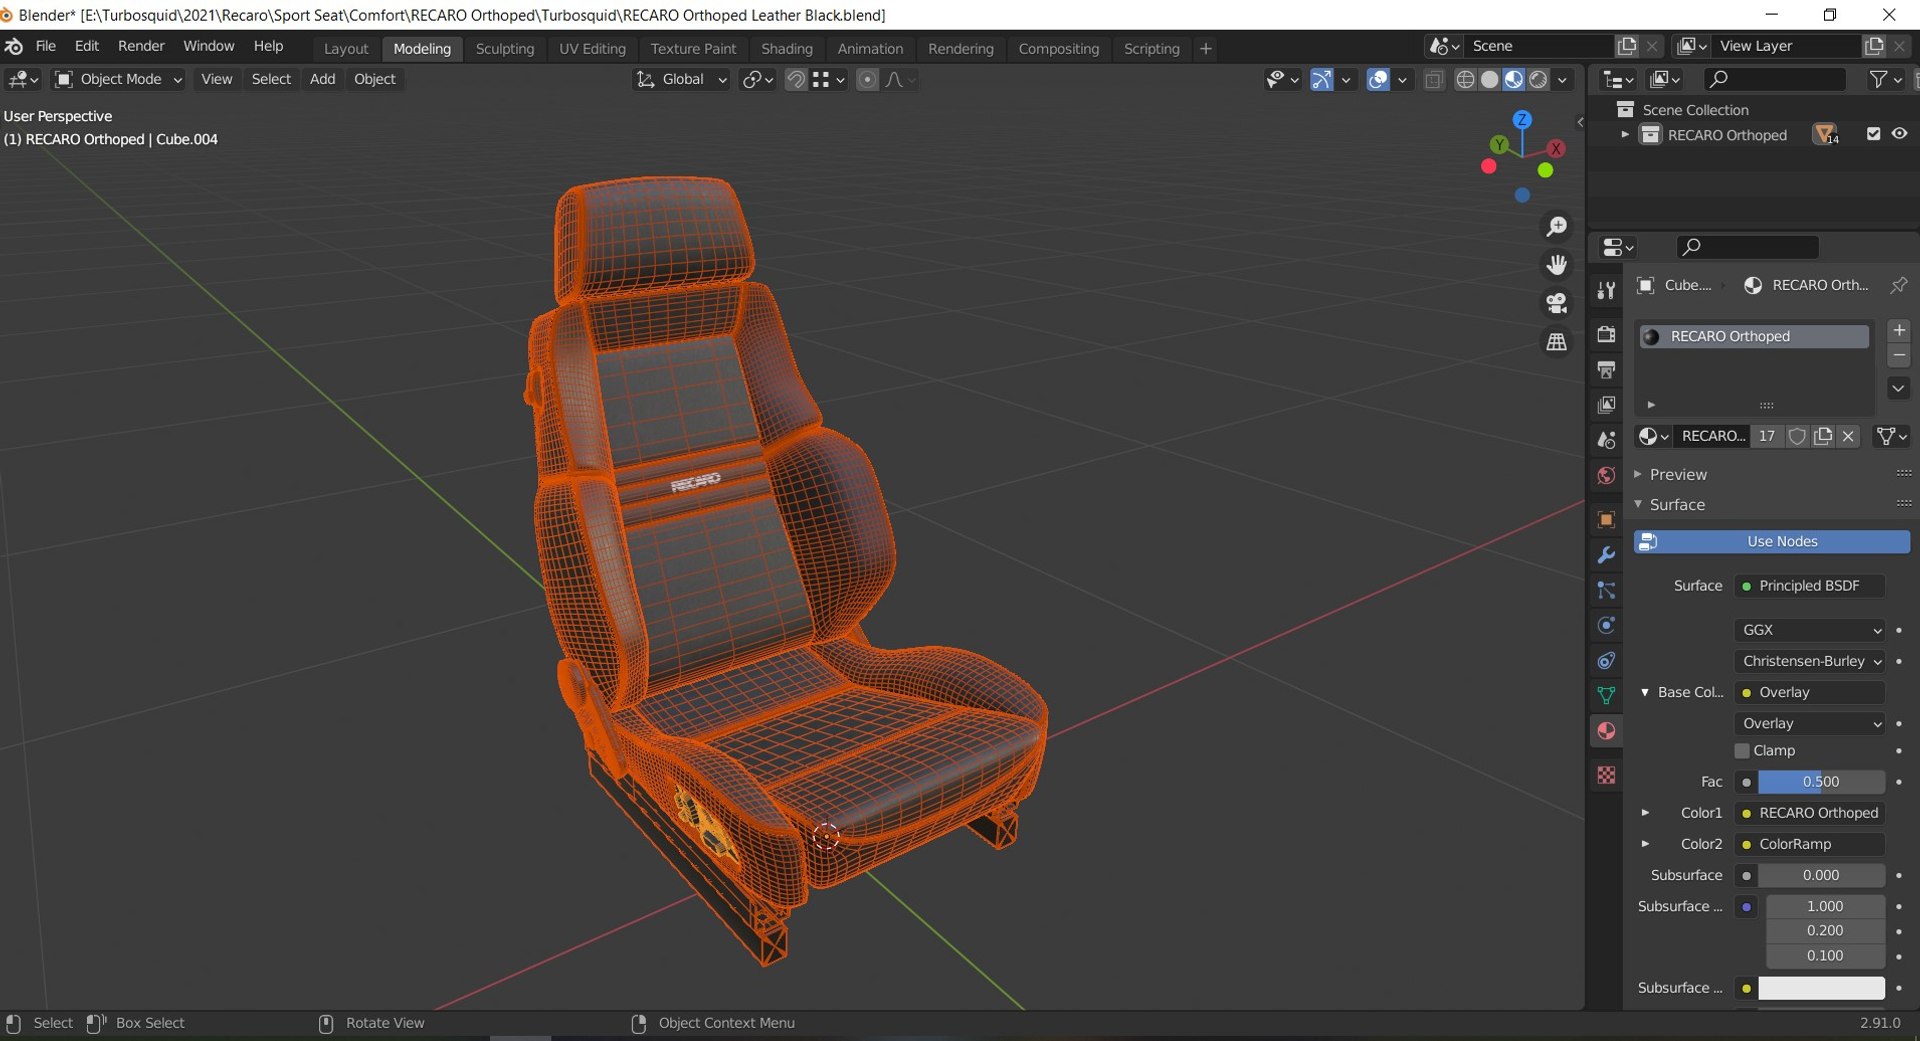Open the Global transform orientation dropdown
Image resolution: width=1920 pixels, height=1041 pixels.
tap(682, 80)
